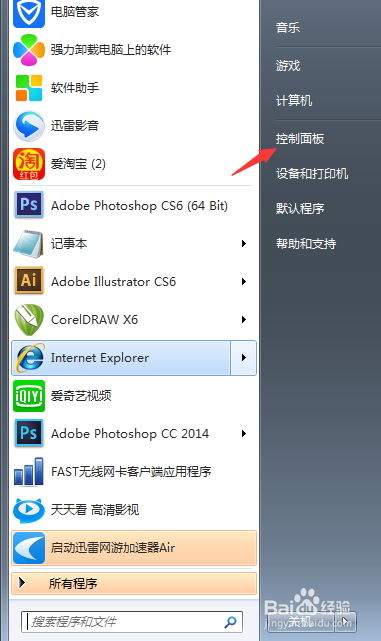The height and width of the screenshot is (641, 381).
Task: Click the search magnifier icon
Action: coord(230,622)
